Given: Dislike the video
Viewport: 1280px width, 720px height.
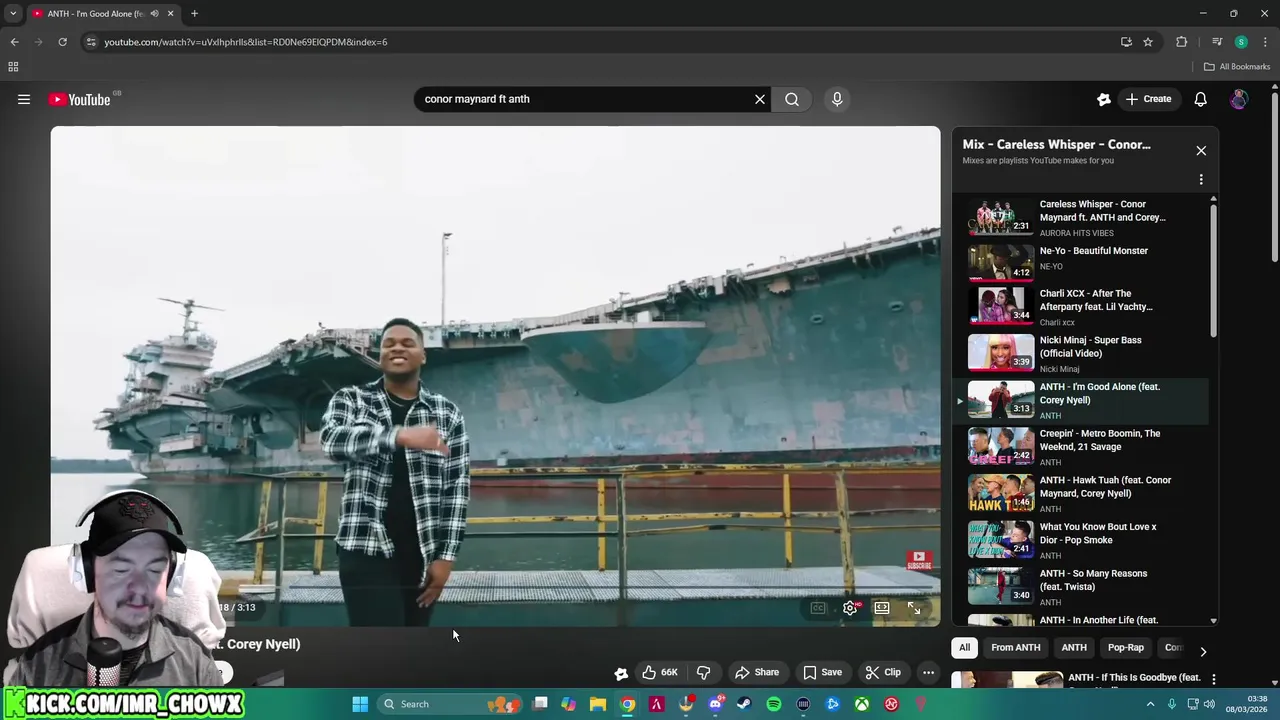Looking at the screenshot, I should tap(703, 673).
